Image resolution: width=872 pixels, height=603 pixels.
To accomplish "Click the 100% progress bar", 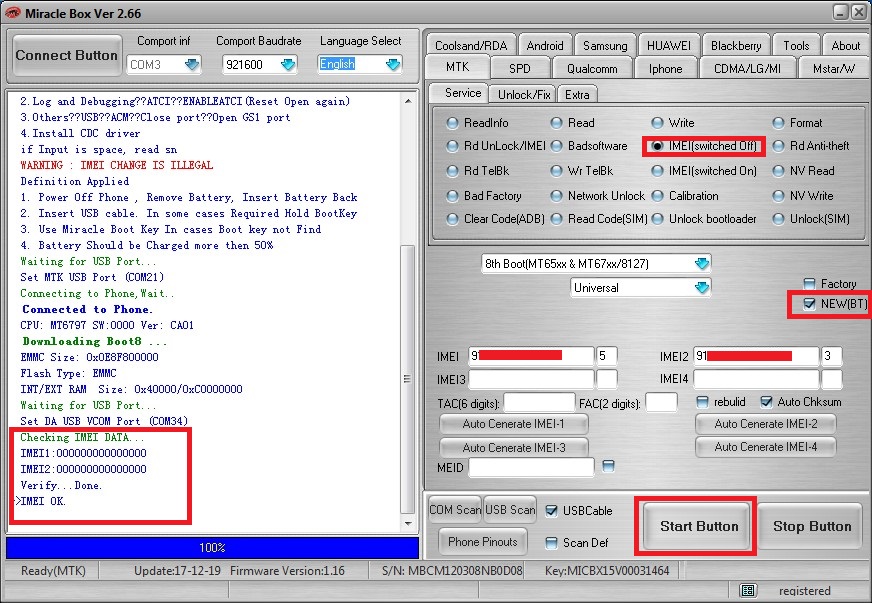I will (212, 547).
